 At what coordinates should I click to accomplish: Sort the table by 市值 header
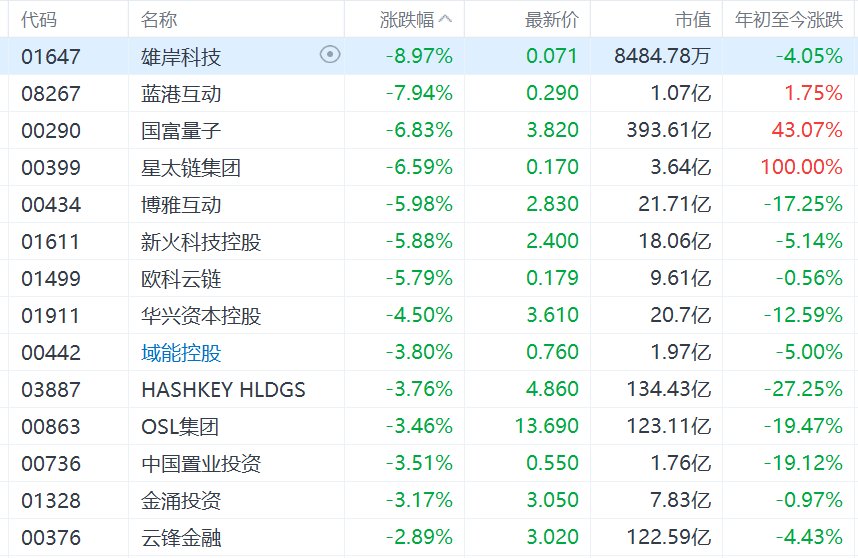[x=692, y=19]
